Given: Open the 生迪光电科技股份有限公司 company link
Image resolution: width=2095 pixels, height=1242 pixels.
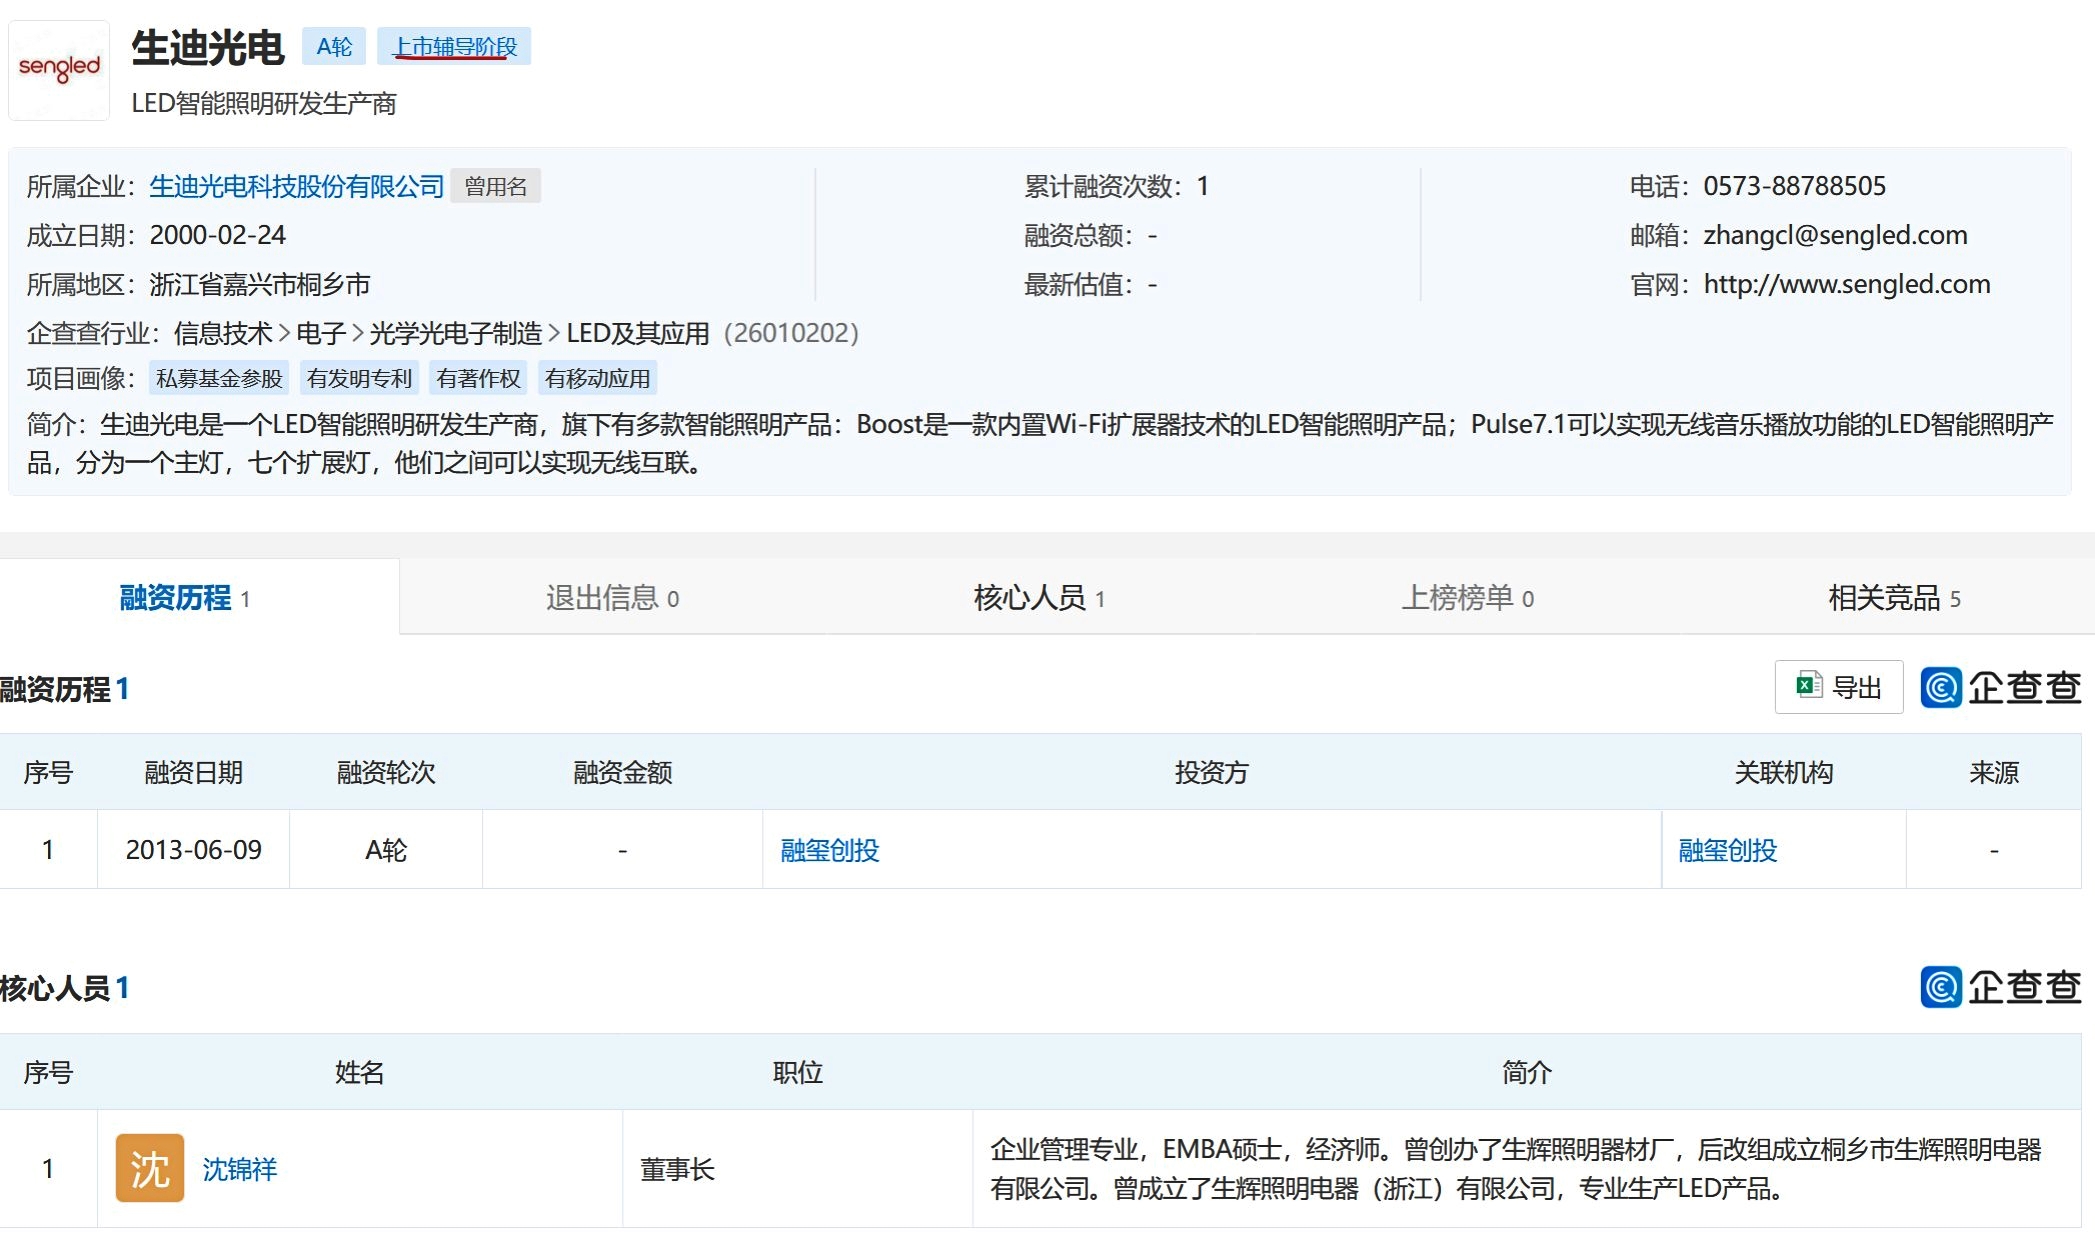Looking at the screenshot, I should pyautogui.click(x=296, y=186).
